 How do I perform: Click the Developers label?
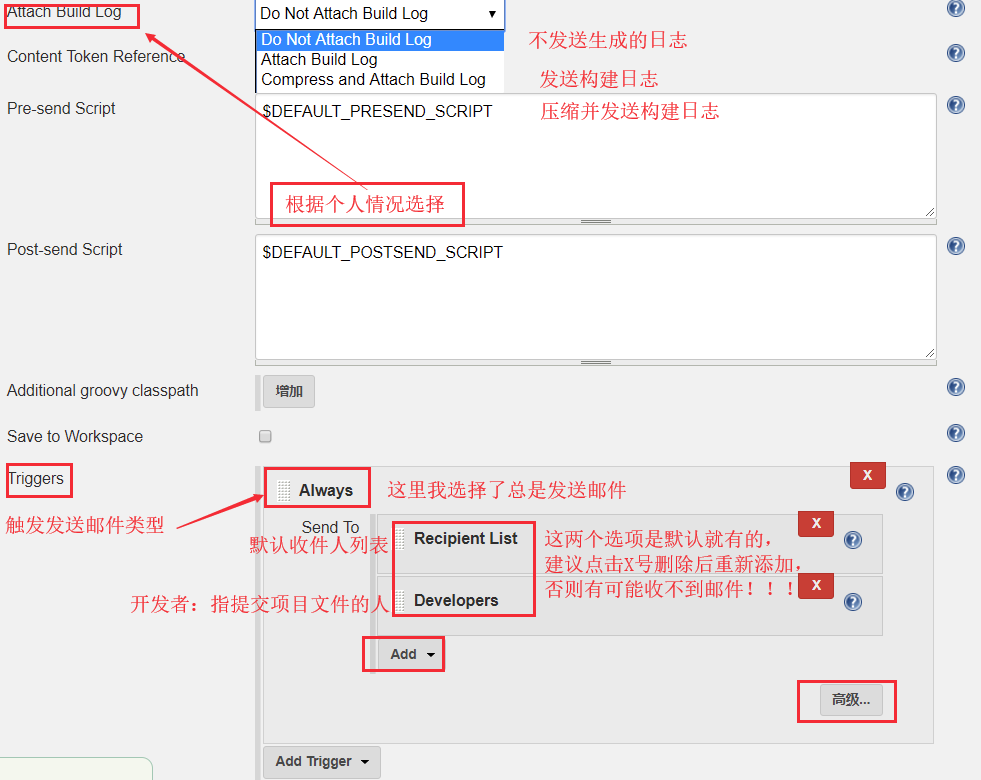(456, 600)
